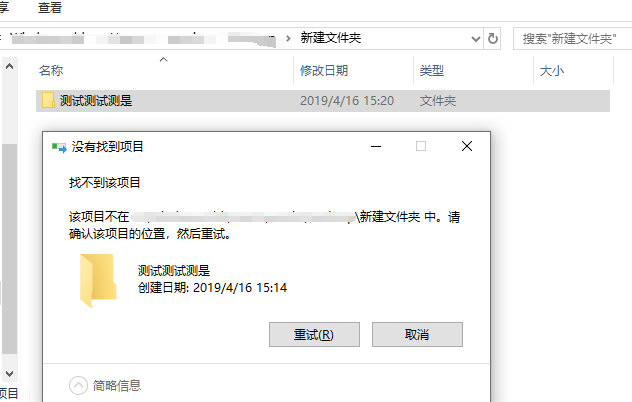Click the dialog's transfer icon in title bar
The image size is (632, 402).
[59, 147]
